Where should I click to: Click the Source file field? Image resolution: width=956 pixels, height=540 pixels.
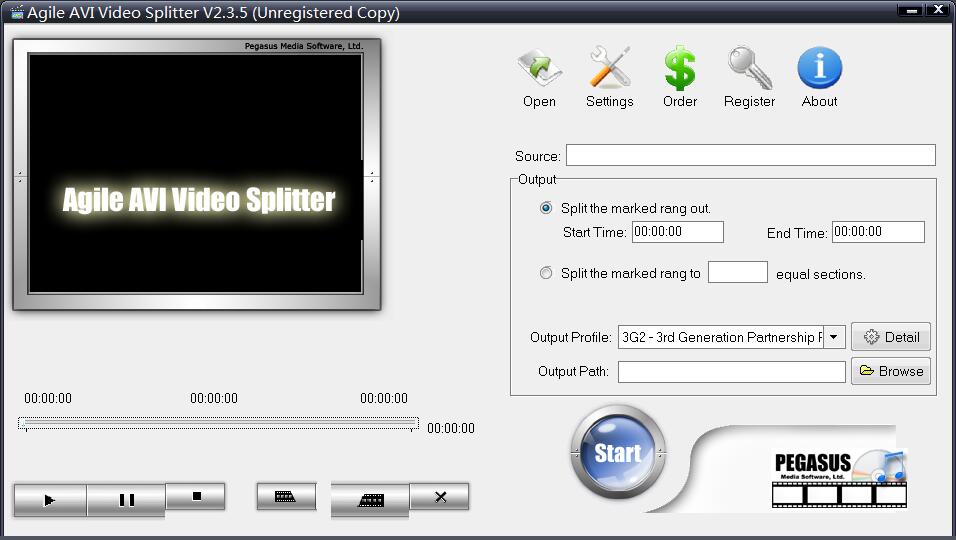point(751,155)
